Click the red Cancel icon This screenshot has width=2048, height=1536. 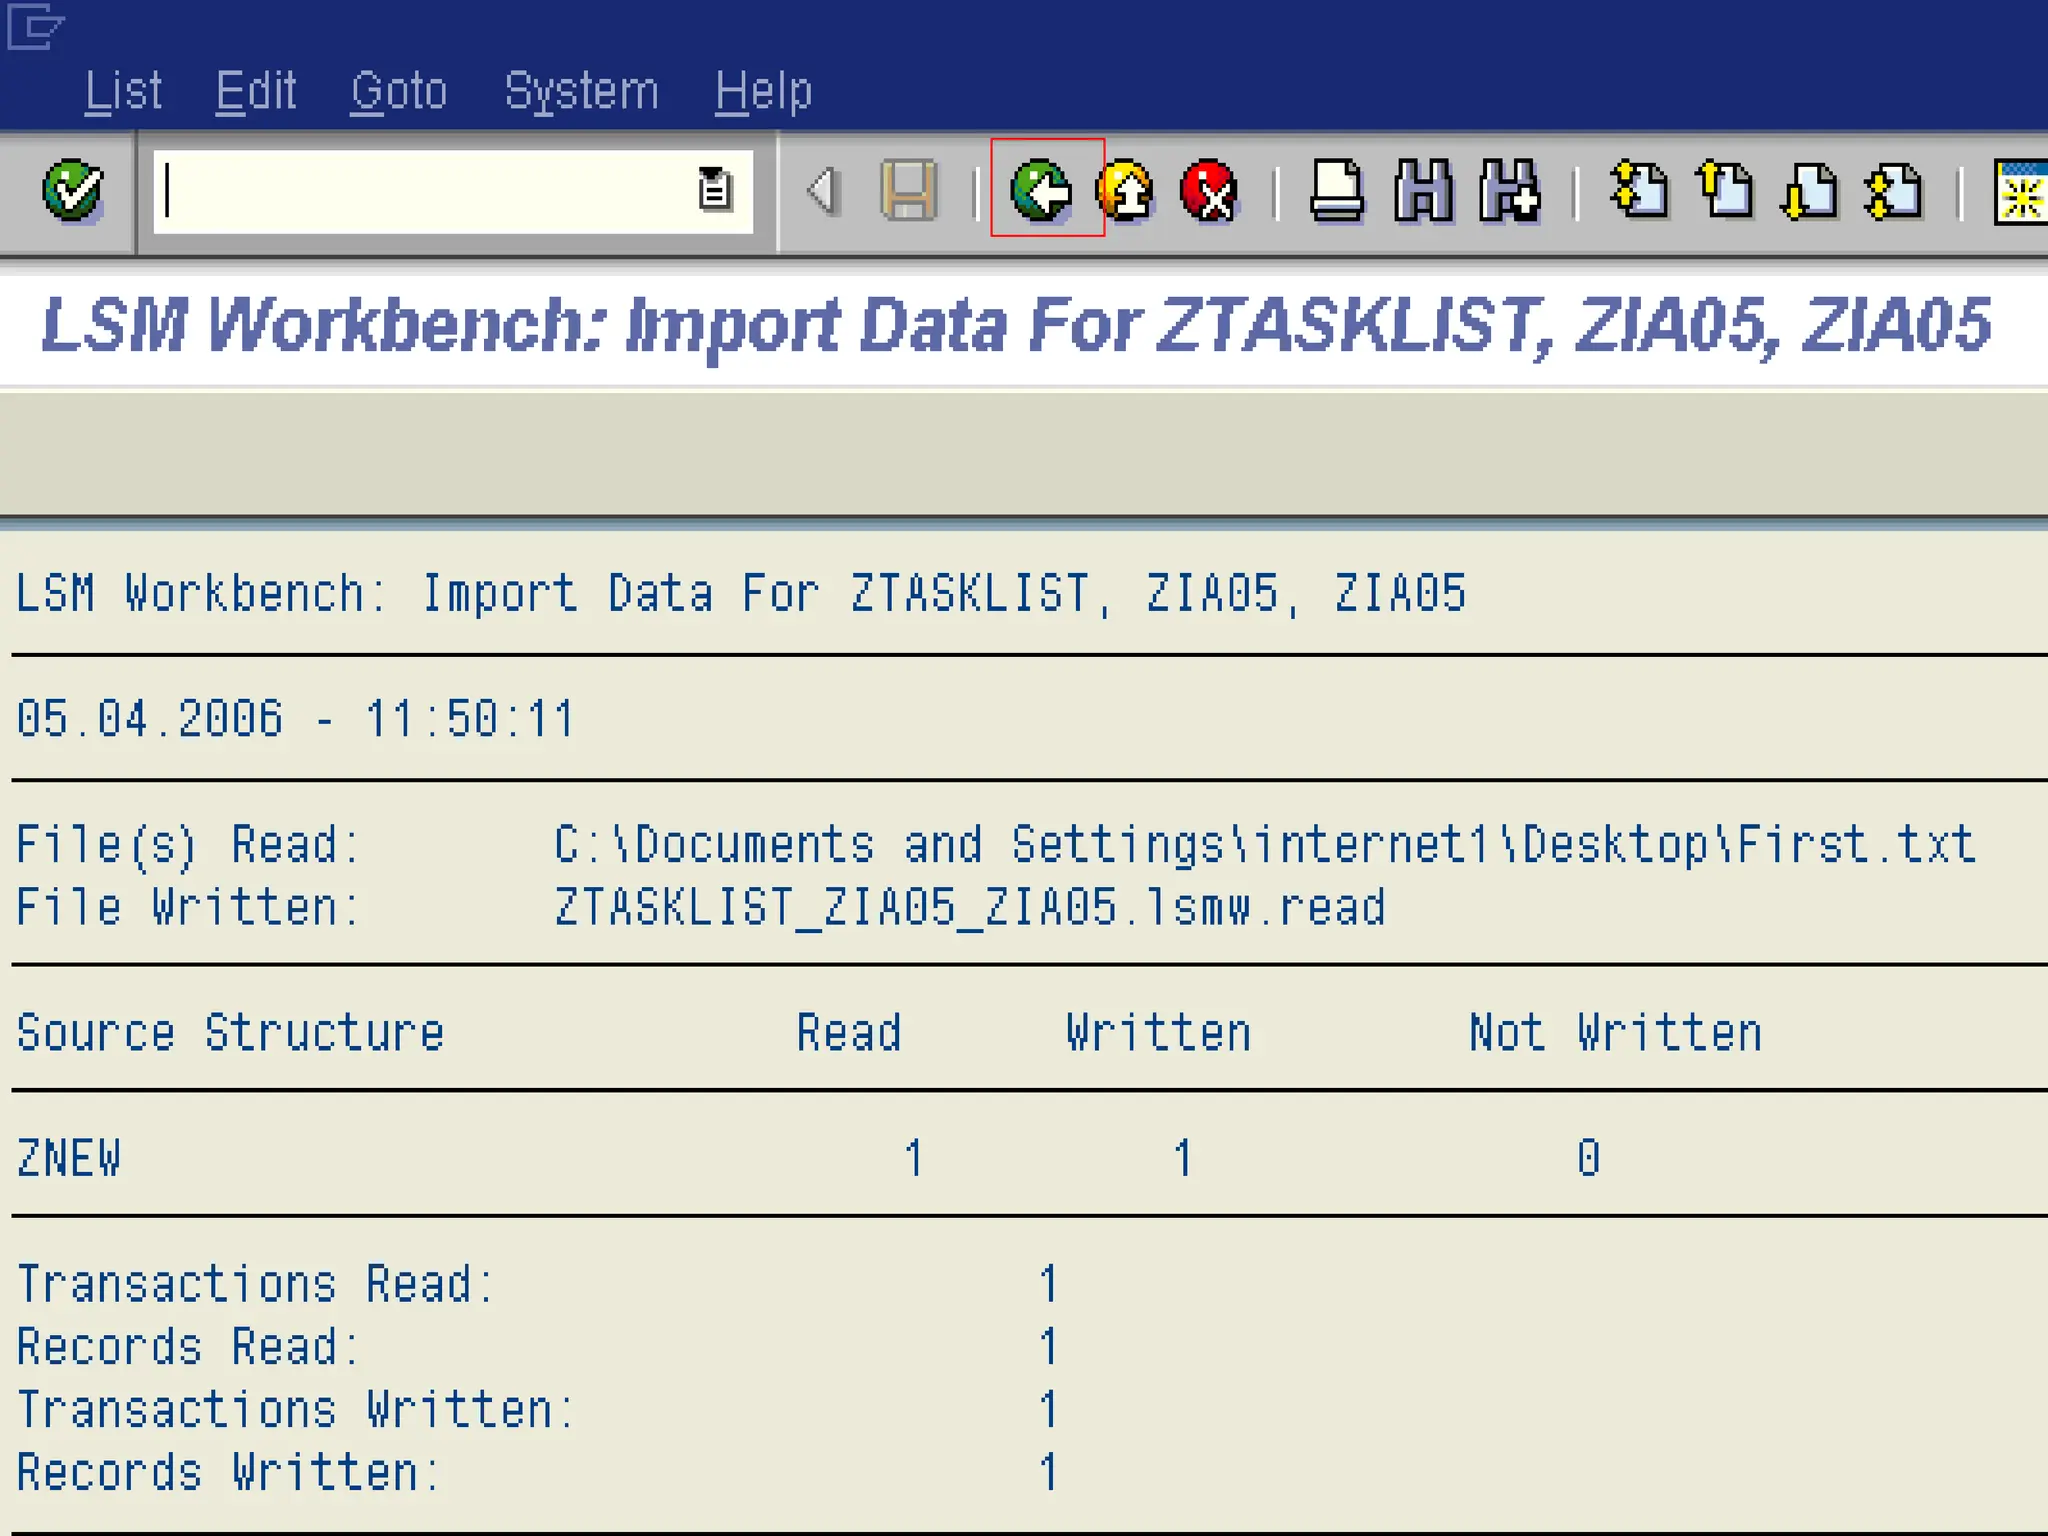(1210, 190)
